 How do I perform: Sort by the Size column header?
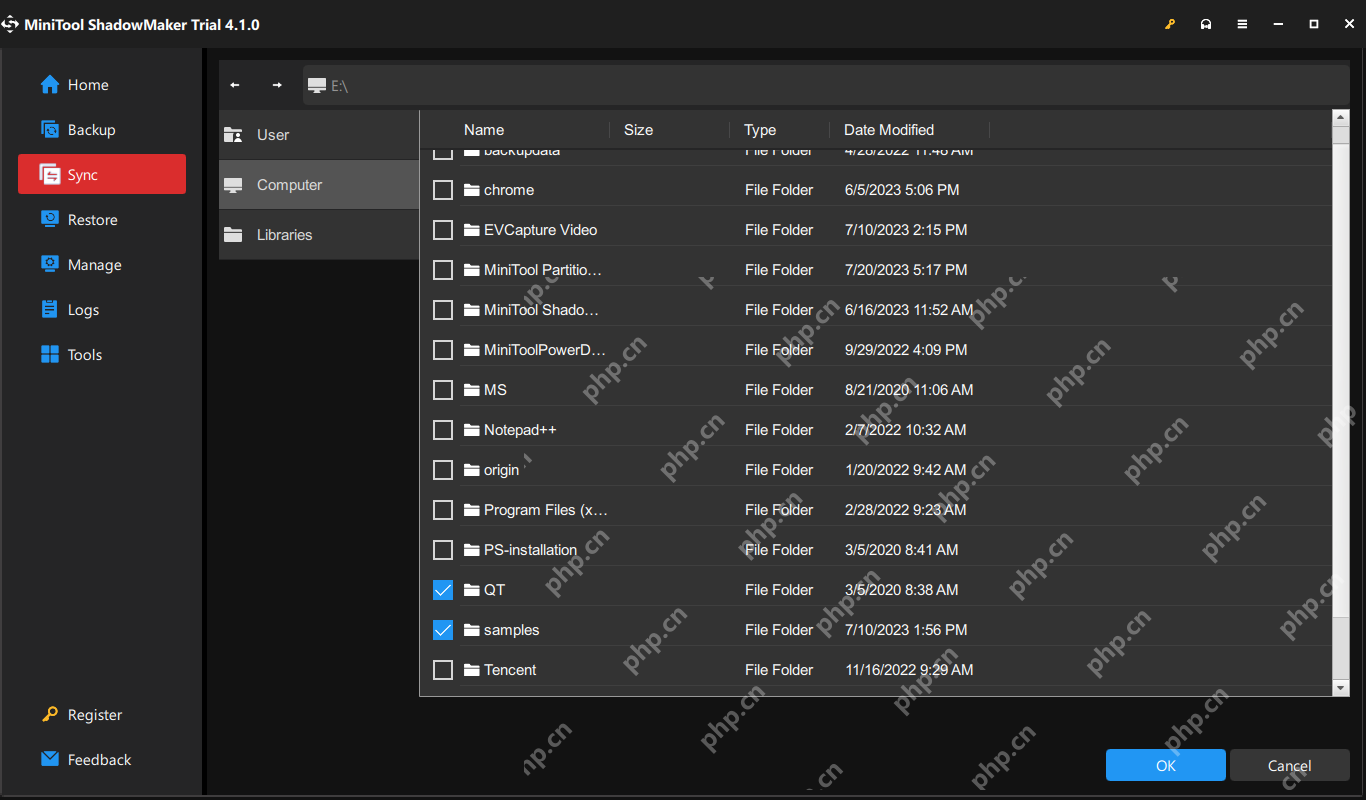(x=638, y=130)
